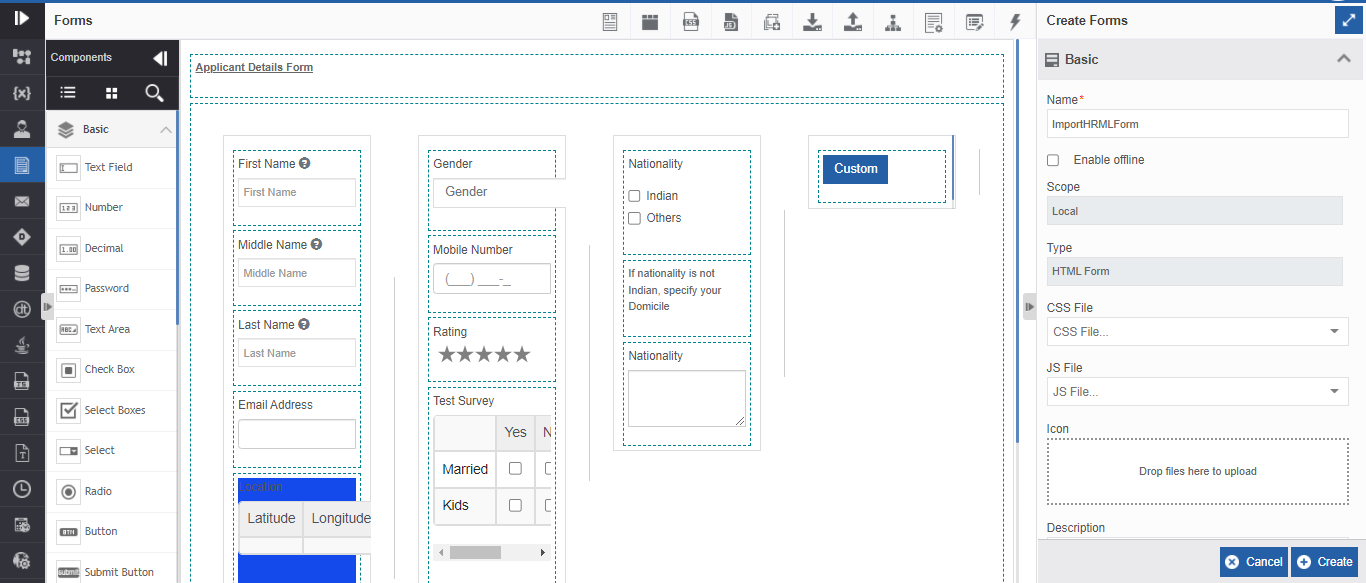
Task: Click the Custom button on form
Action: (855, 169)
